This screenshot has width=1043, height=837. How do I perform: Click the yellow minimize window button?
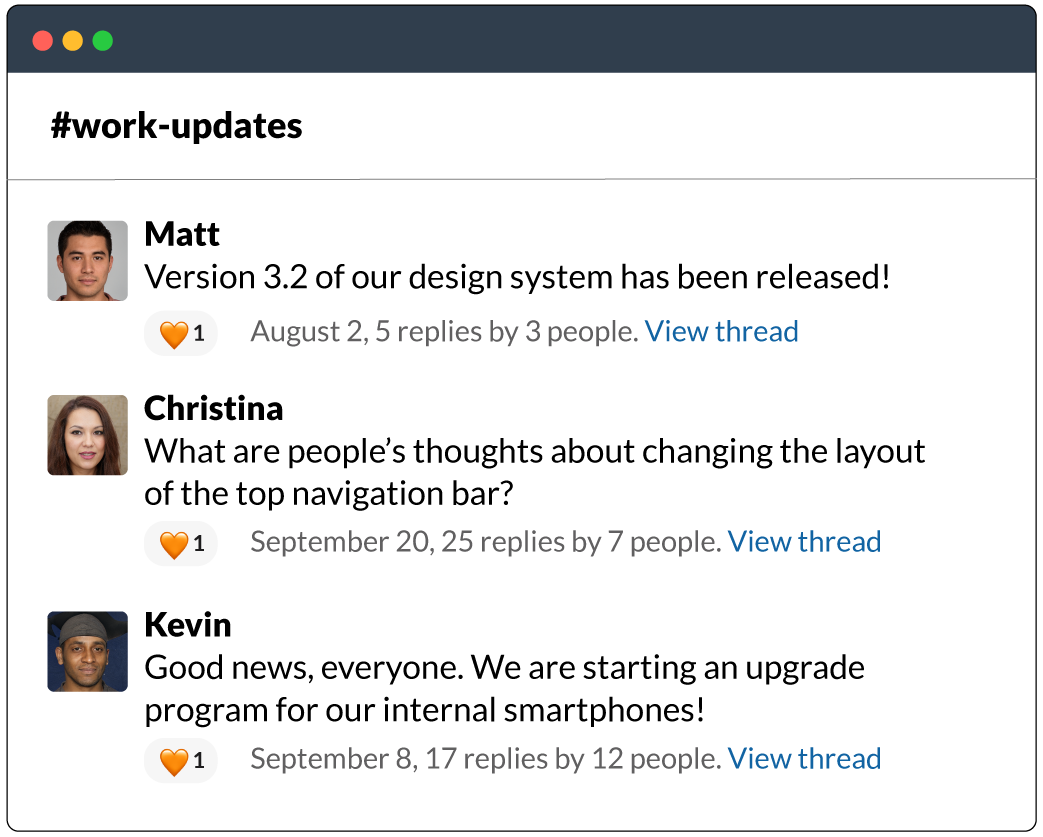[73, 41]
